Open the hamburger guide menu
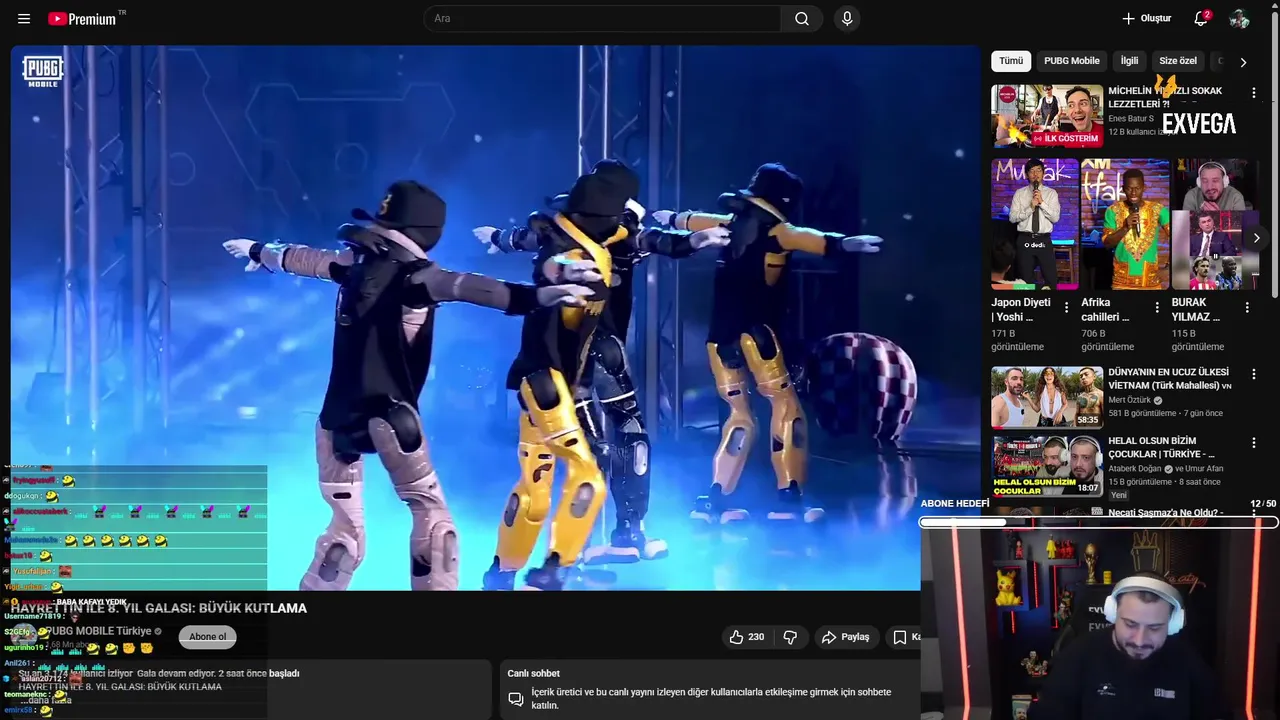This screenshot has width=1280, height=720. (24, 19)
